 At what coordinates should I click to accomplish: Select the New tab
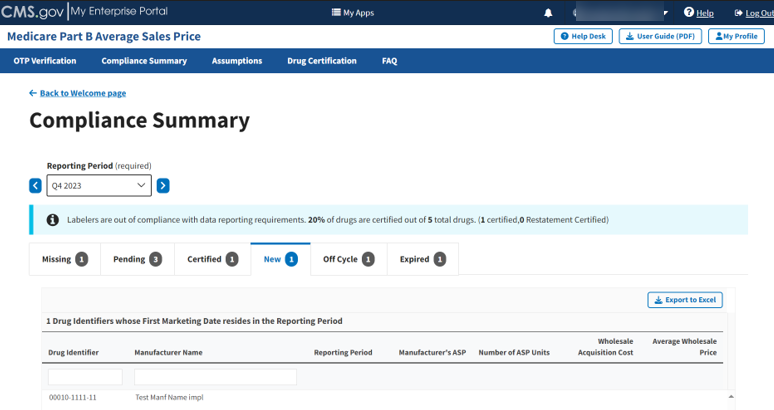[280, 259]
